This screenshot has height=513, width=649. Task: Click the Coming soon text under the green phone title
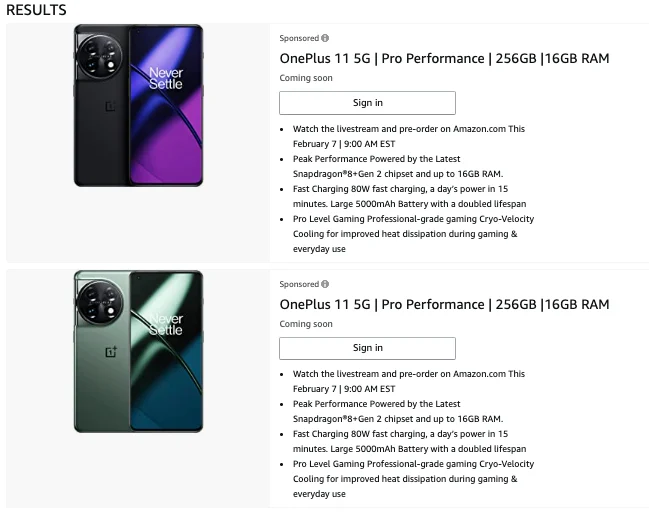point(306,324)
